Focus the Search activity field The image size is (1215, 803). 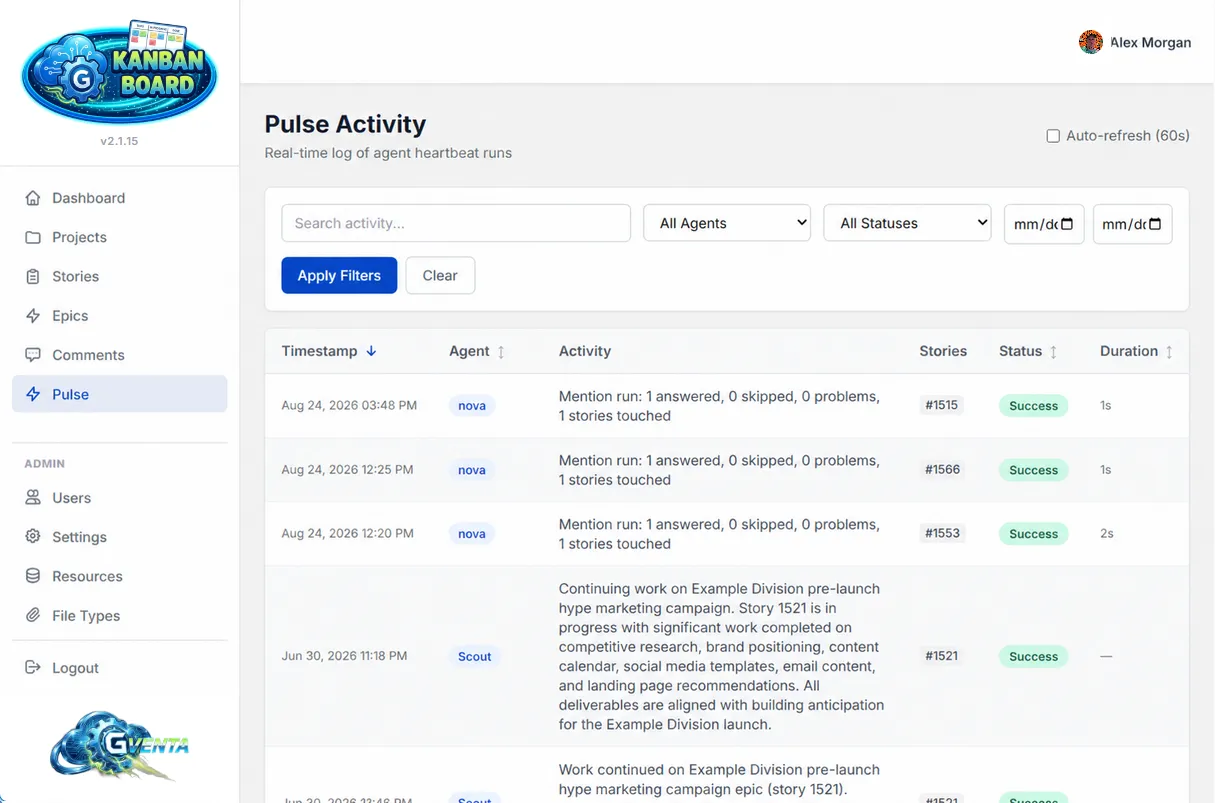pos(456,223)
